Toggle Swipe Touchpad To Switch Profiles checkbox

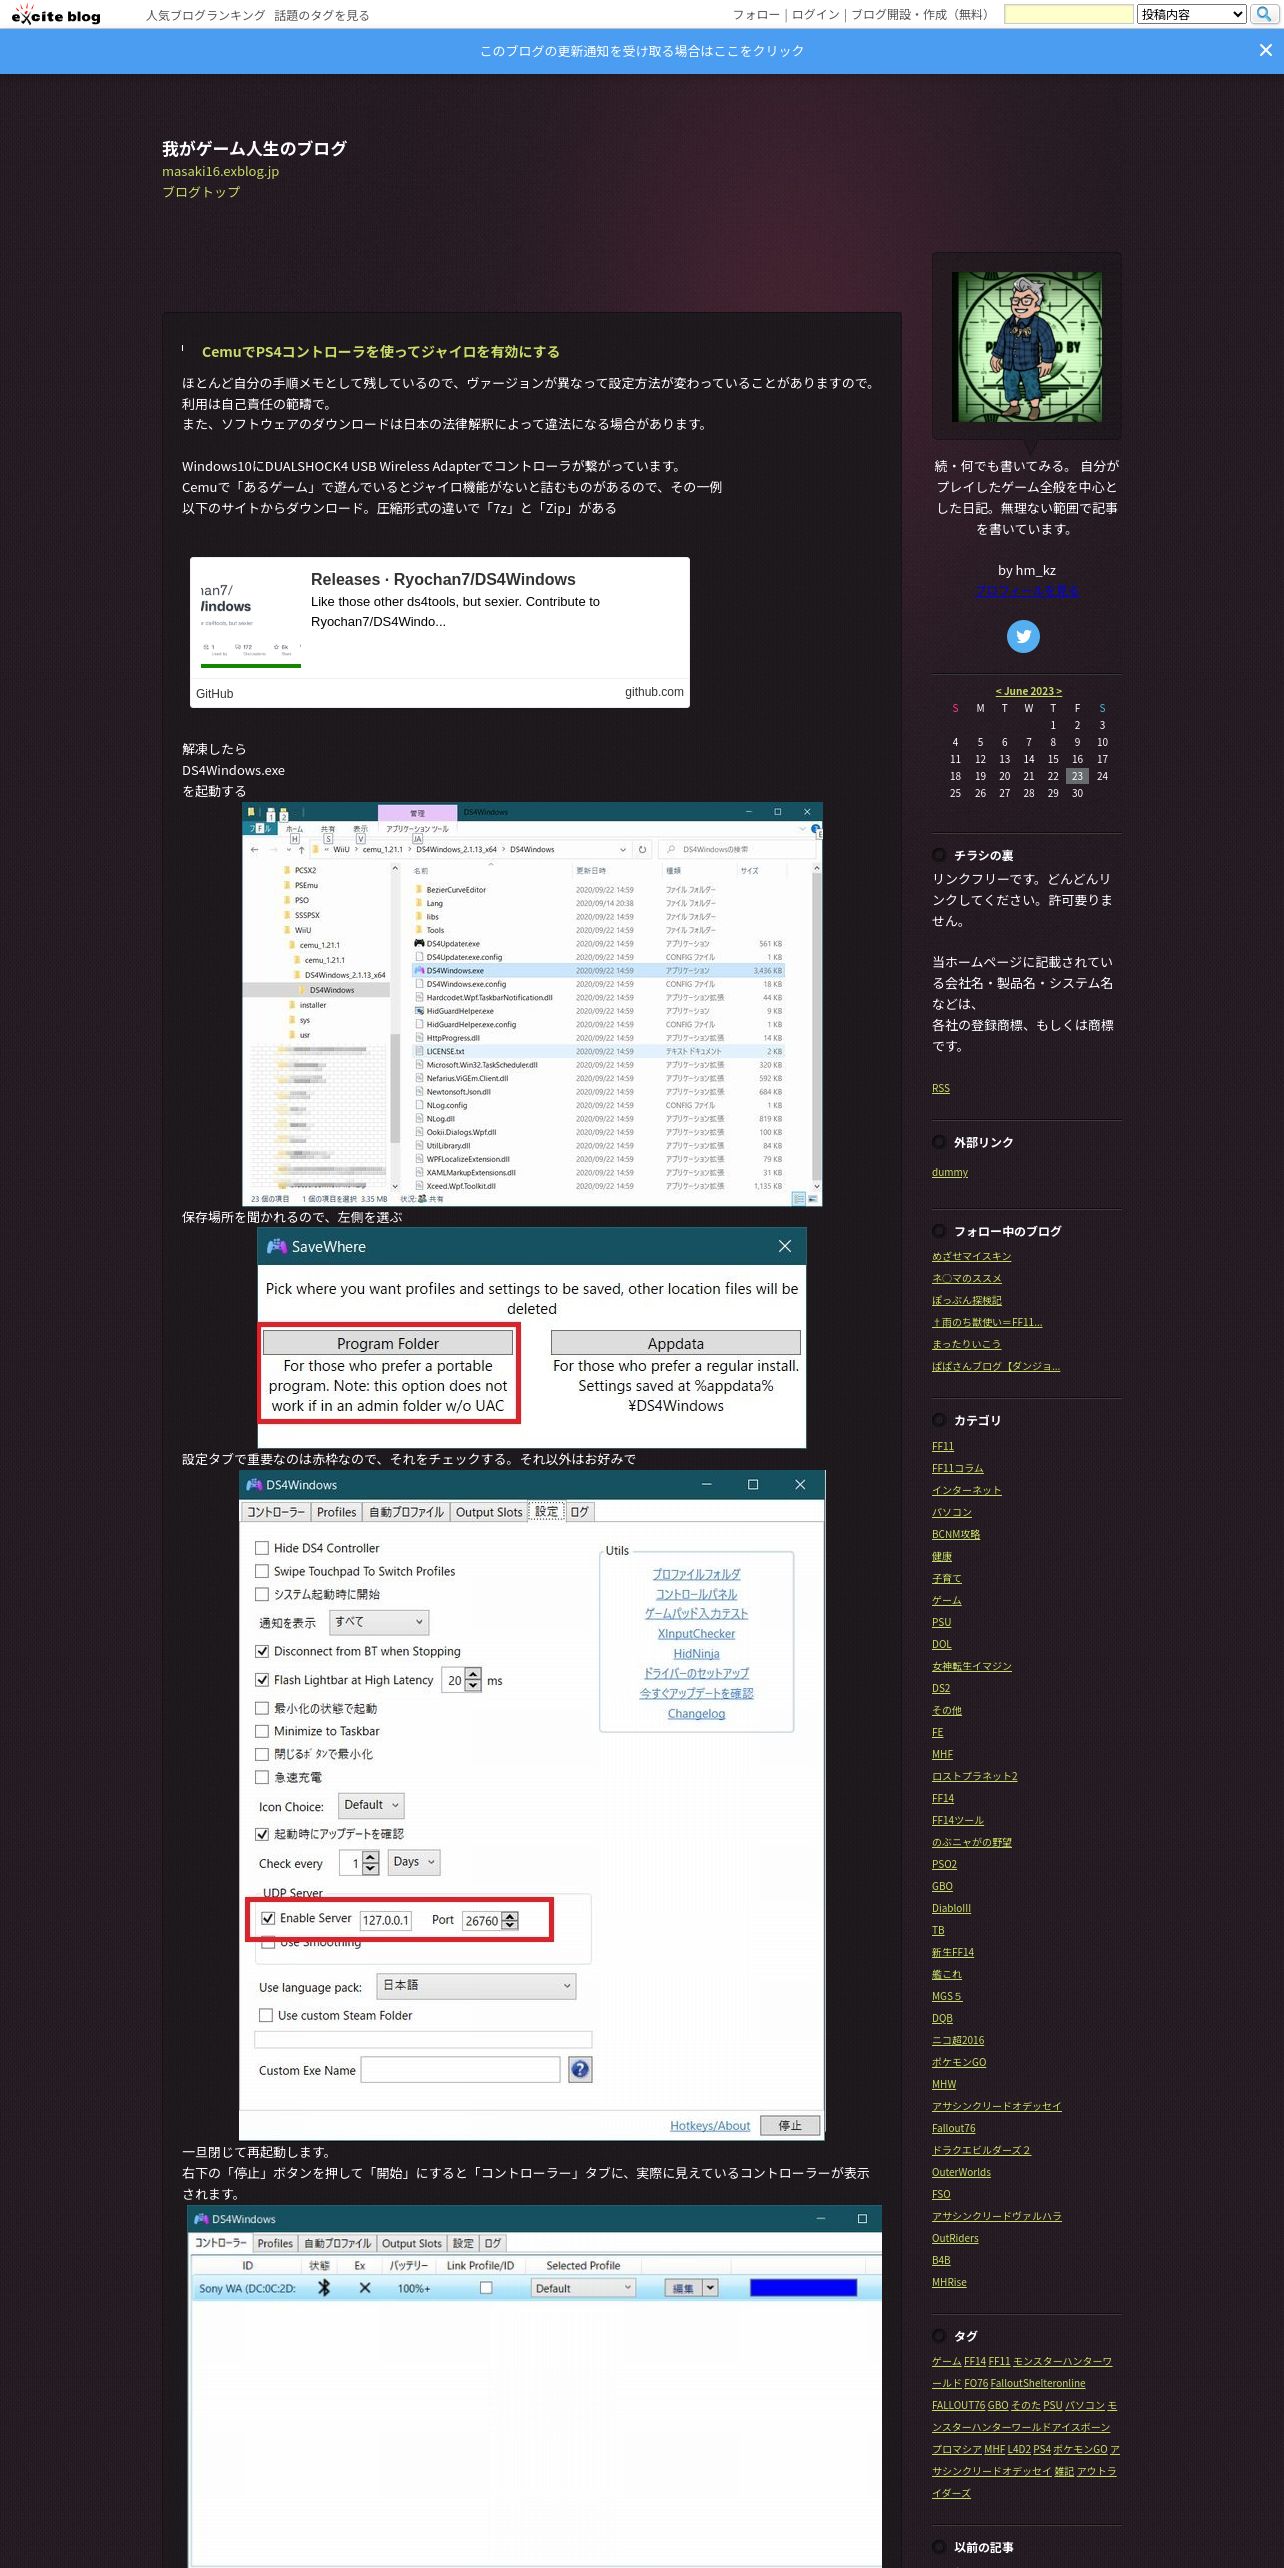pos(262,1571)
